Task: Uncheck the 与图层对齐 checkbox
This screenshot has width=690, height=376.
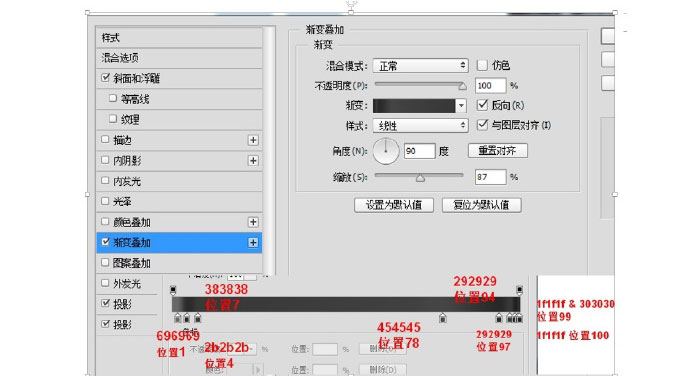Action: tap(482, 125)
